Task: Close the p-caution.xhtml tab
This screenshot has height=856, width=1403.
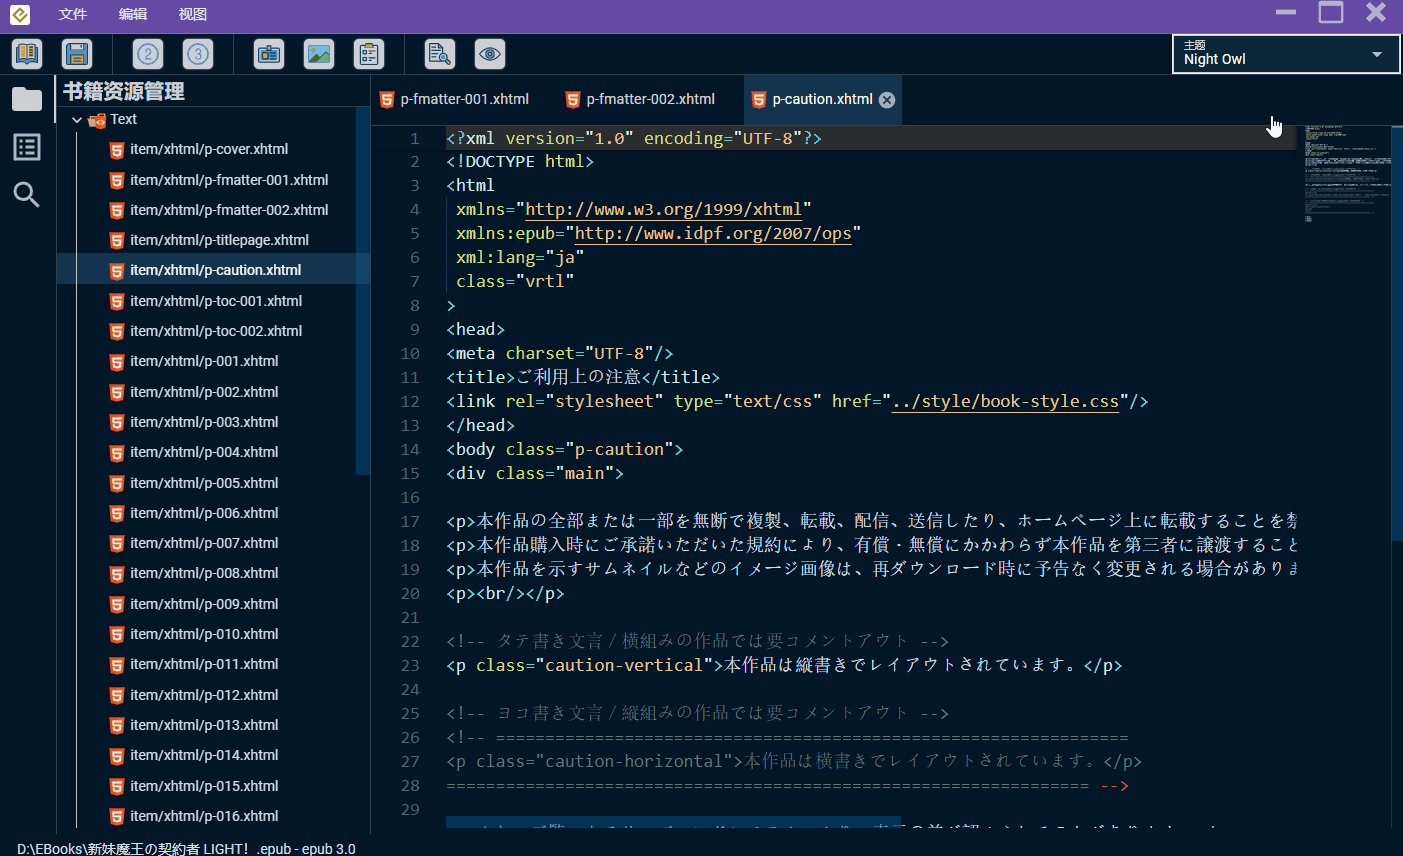Action: (x=887, y=100)
